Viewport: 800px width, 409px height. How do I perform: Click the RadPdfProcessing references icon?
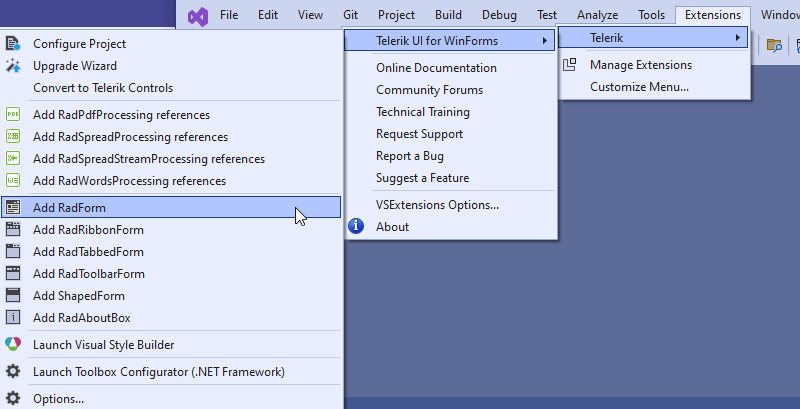pos(13,115)
